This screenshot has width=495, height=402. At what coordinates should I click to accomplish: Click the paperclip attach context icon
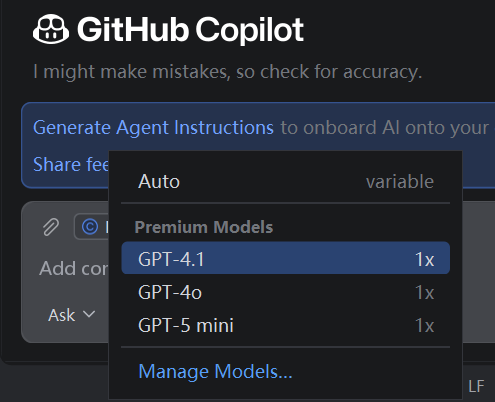(x=51, y=227)
